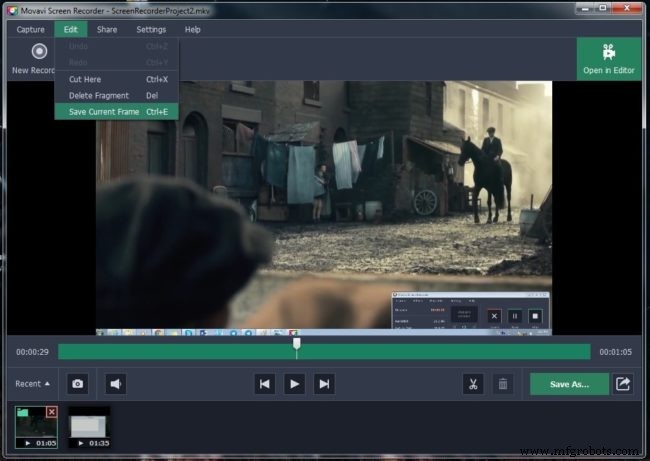Image resolution: width=650 pixels, height=461 pixels.
Task: Minimize the Movavi Screen Recorder window
Action: pos(585,8)
